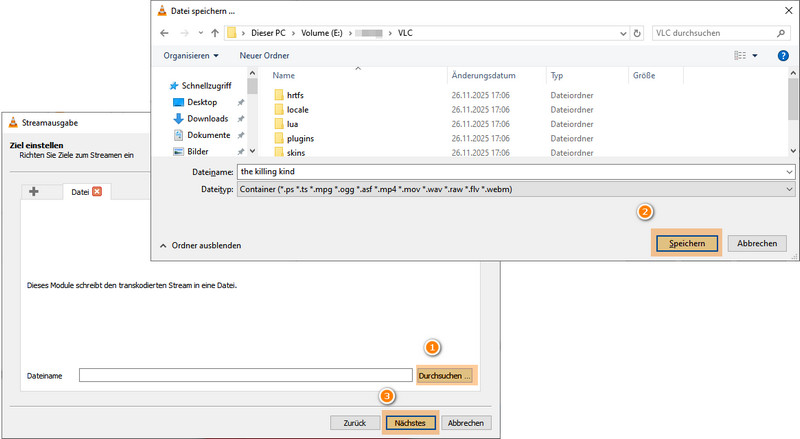Open the Organisieren menu
Image resolution: width=800 pixels, height=439 pixels.
191,56
